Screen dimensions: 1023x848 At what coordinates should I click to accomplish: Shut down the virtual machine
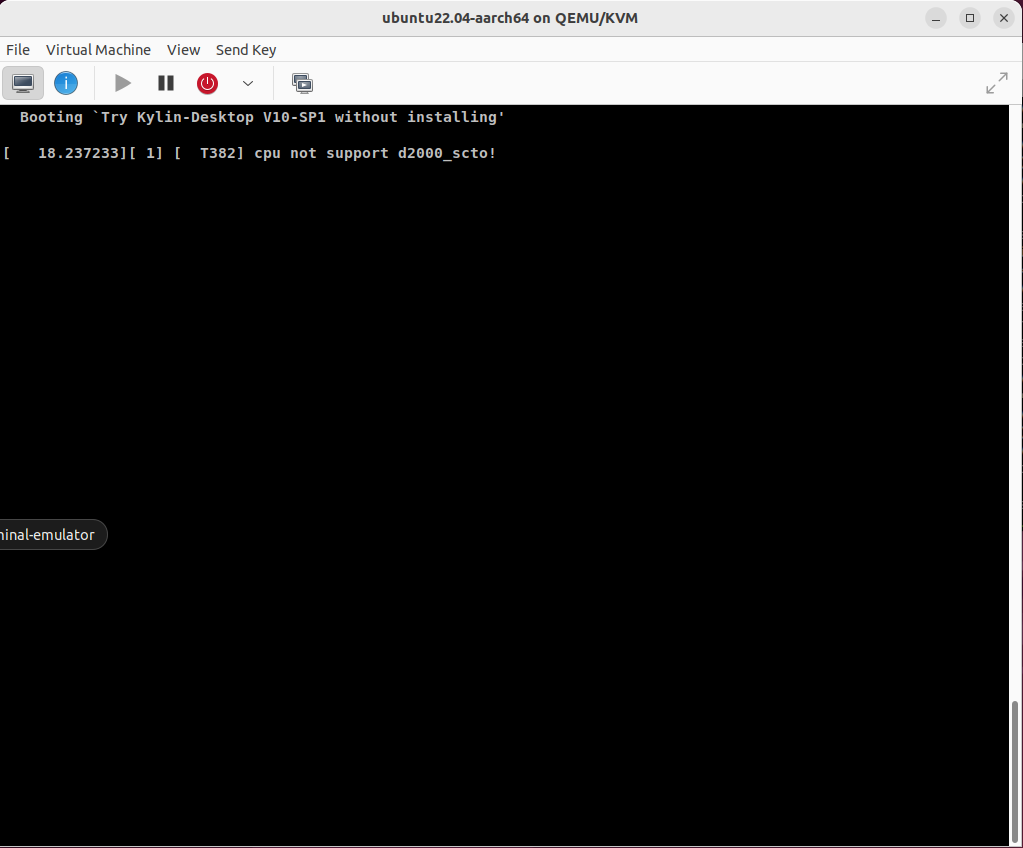[207, 83]
